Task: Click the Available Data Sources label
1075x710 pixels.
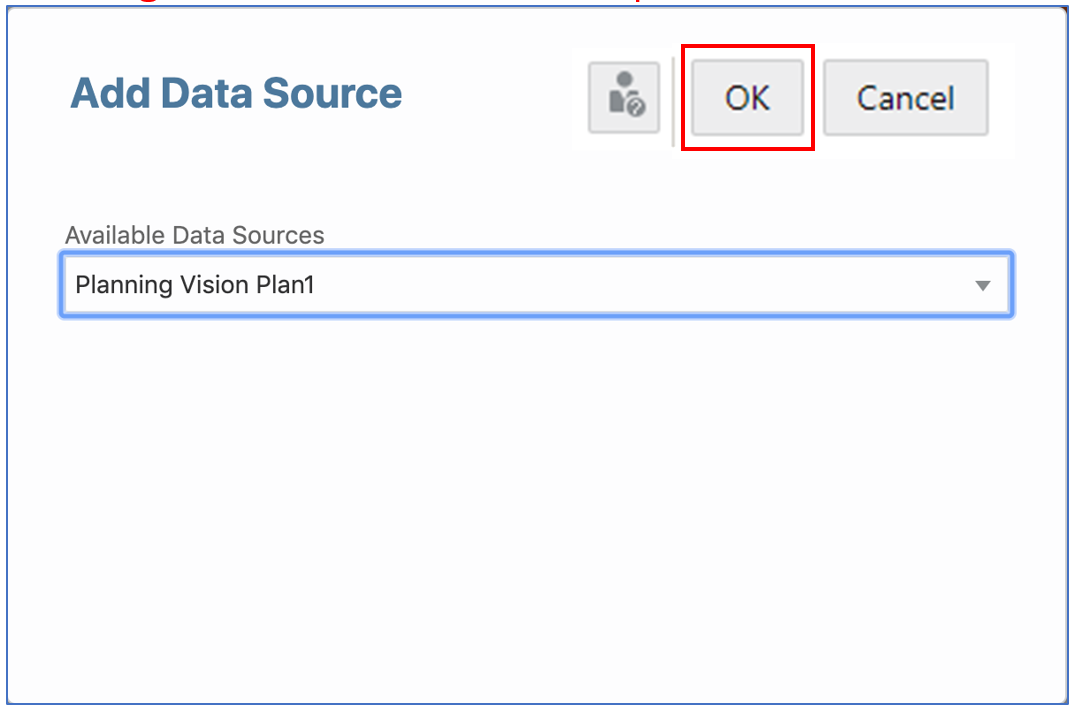Action: tap(195, 235)
